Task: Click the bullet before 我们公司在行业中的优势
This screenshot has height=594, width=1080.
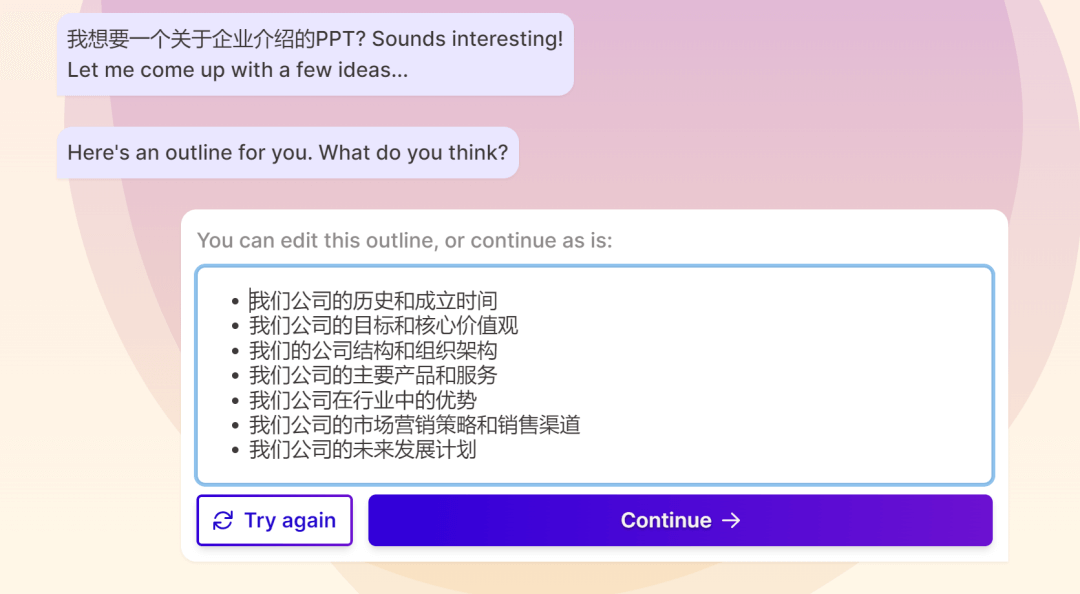Action: (235, 401)
